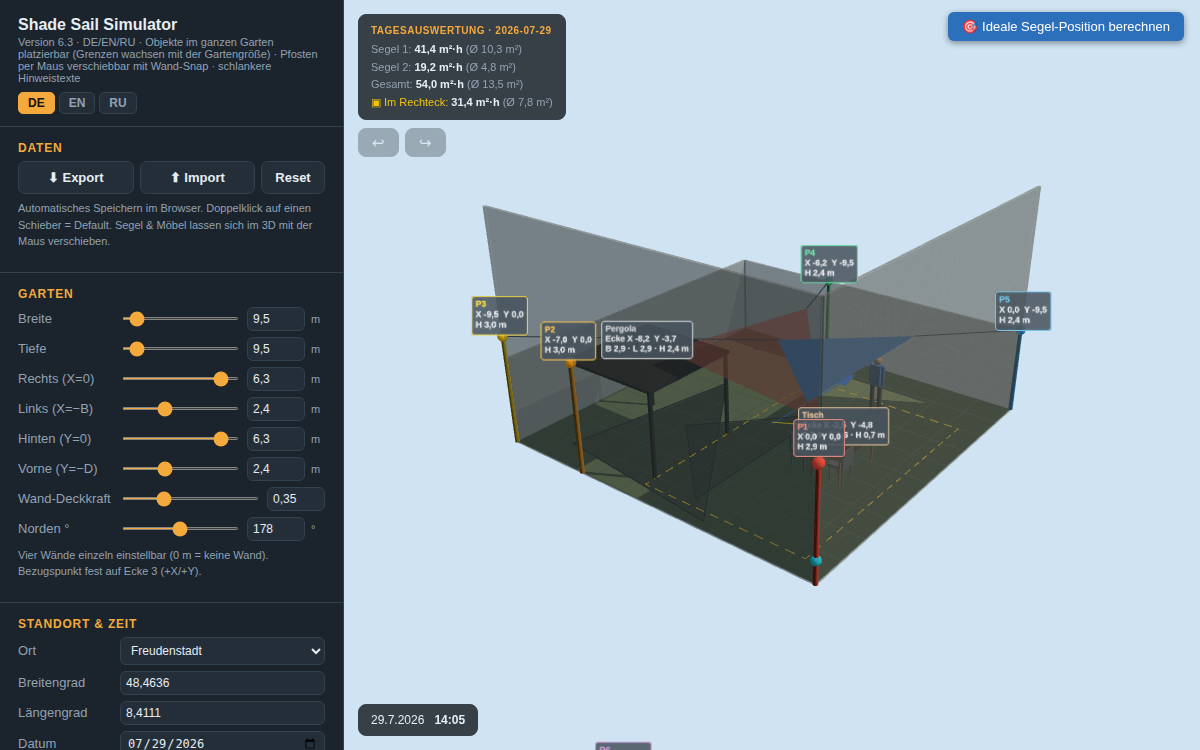
Task: Click the TAGESAUSWERTUNG heading
Action: click(x=461, y=31)
